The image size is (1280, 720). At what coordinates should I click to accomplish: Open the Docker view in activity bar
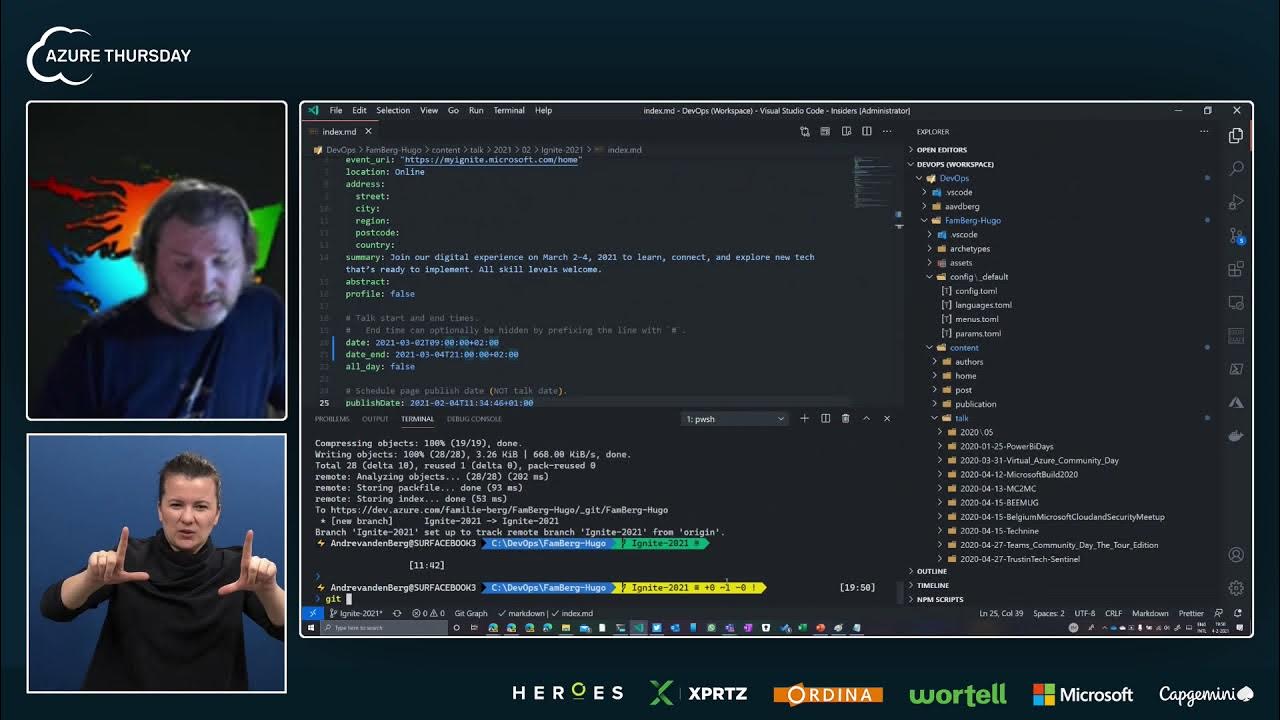click(1236, 435)
